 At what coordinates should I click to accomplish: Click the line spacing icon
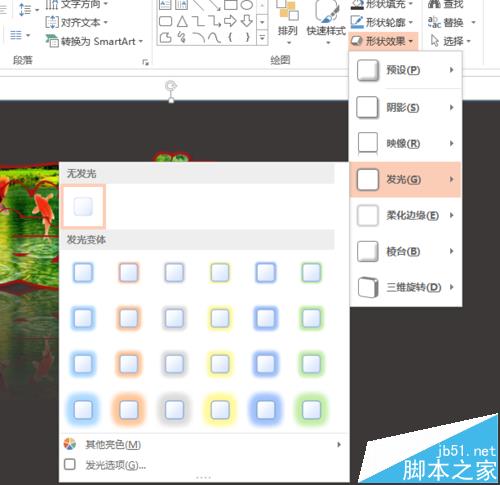click(25, 9)
